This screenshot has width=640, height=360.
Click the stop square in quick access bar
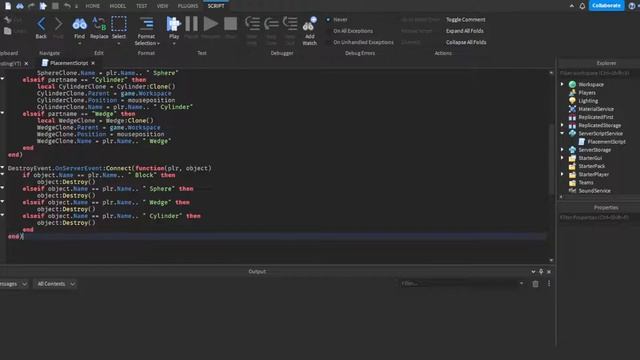(55, 6)
